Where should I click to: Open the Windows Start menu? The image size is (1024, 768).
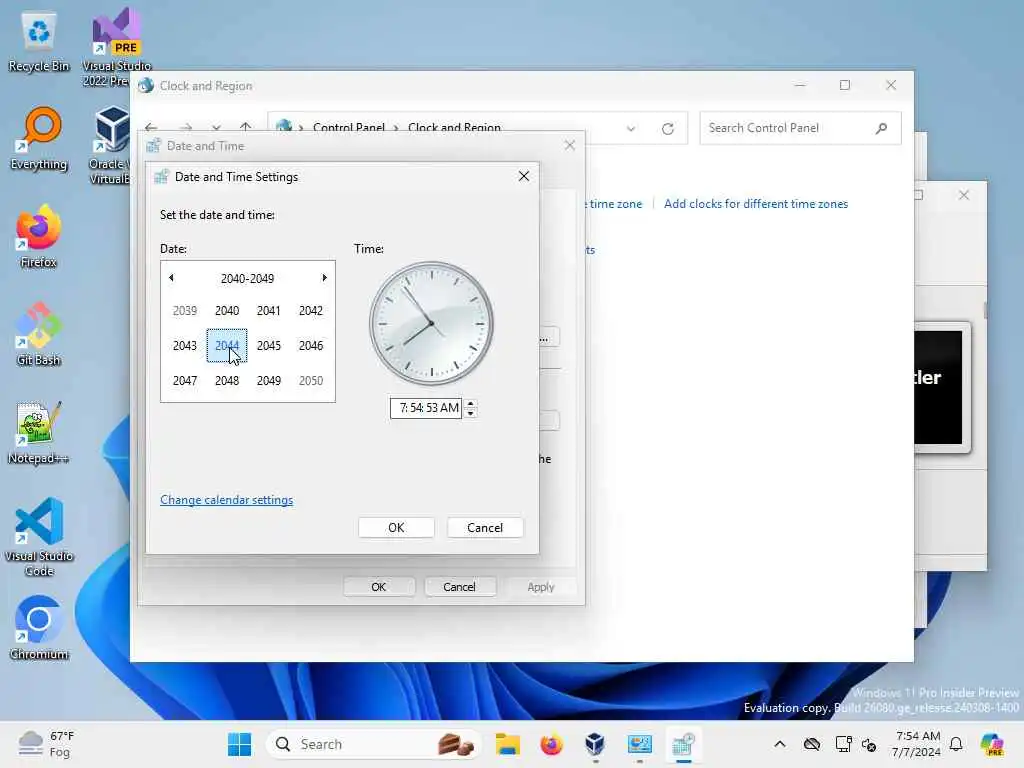(239, 744)
